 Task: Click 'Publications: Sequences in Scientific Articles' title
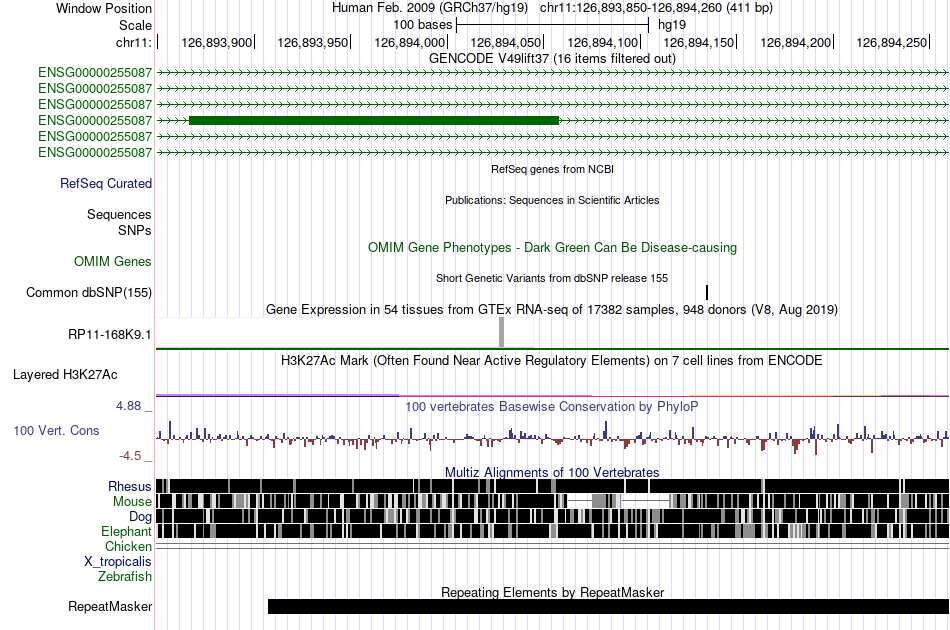(552, 200)
